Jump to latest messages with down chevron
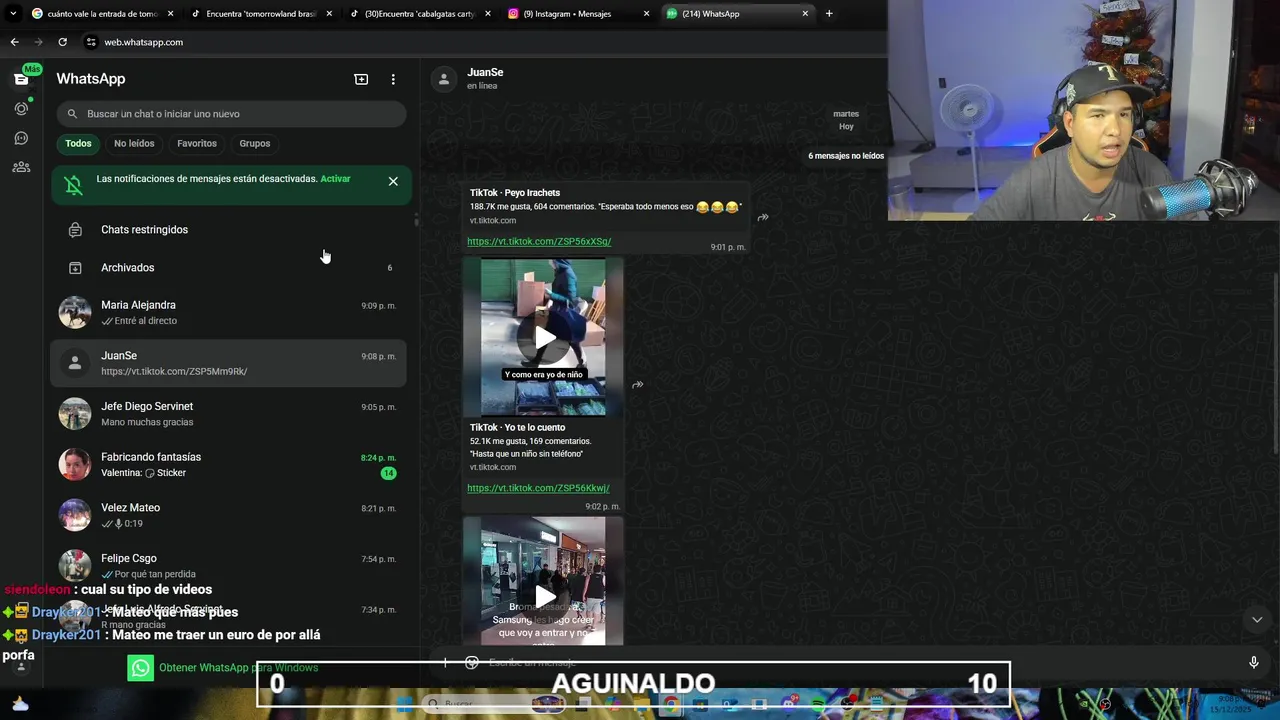 1257,620
